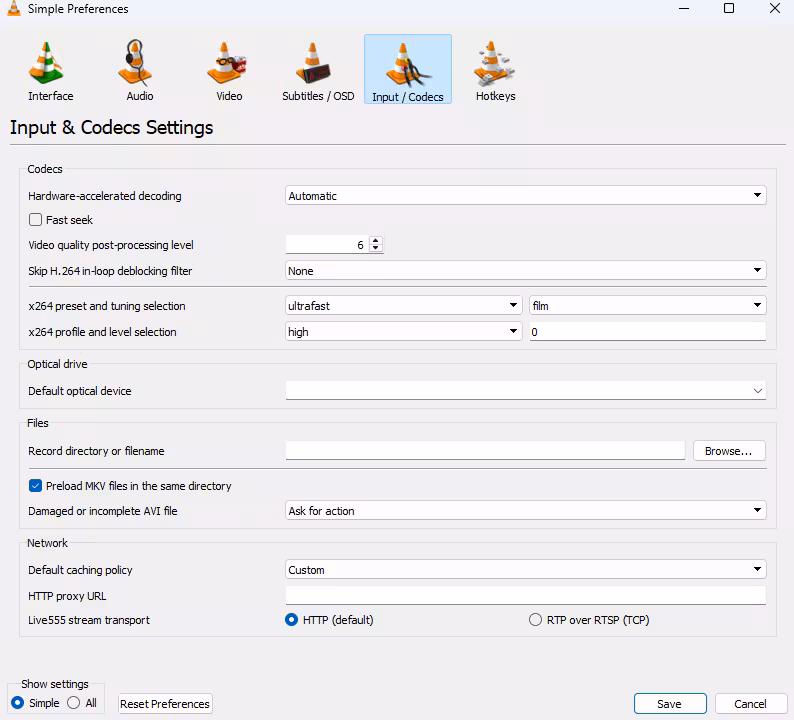Select HTTP (default) stream transport
Viewport: 794px width, 720px height.
[291, 620]
